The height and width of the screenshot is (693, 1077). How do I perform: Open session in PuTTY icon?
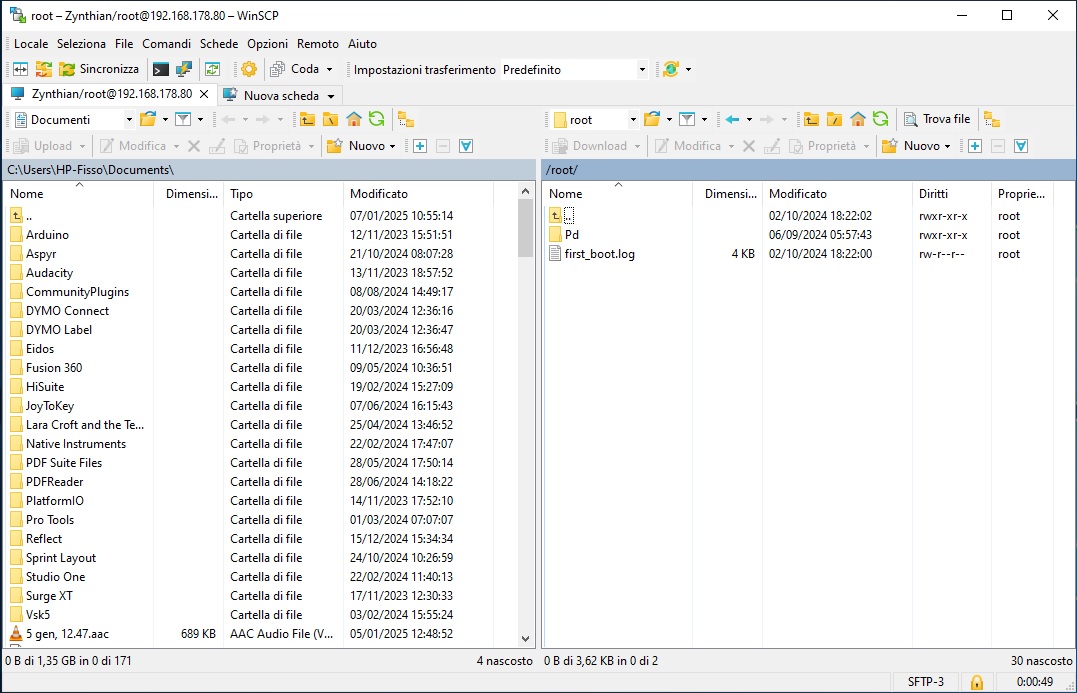point(183,69)
